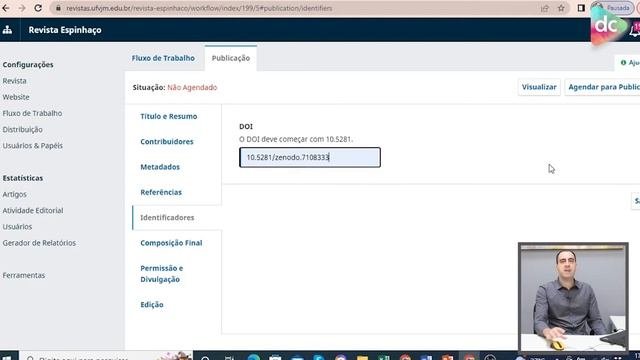
Task: Click the Configurações sidebar heading
Action: [28, 64]
